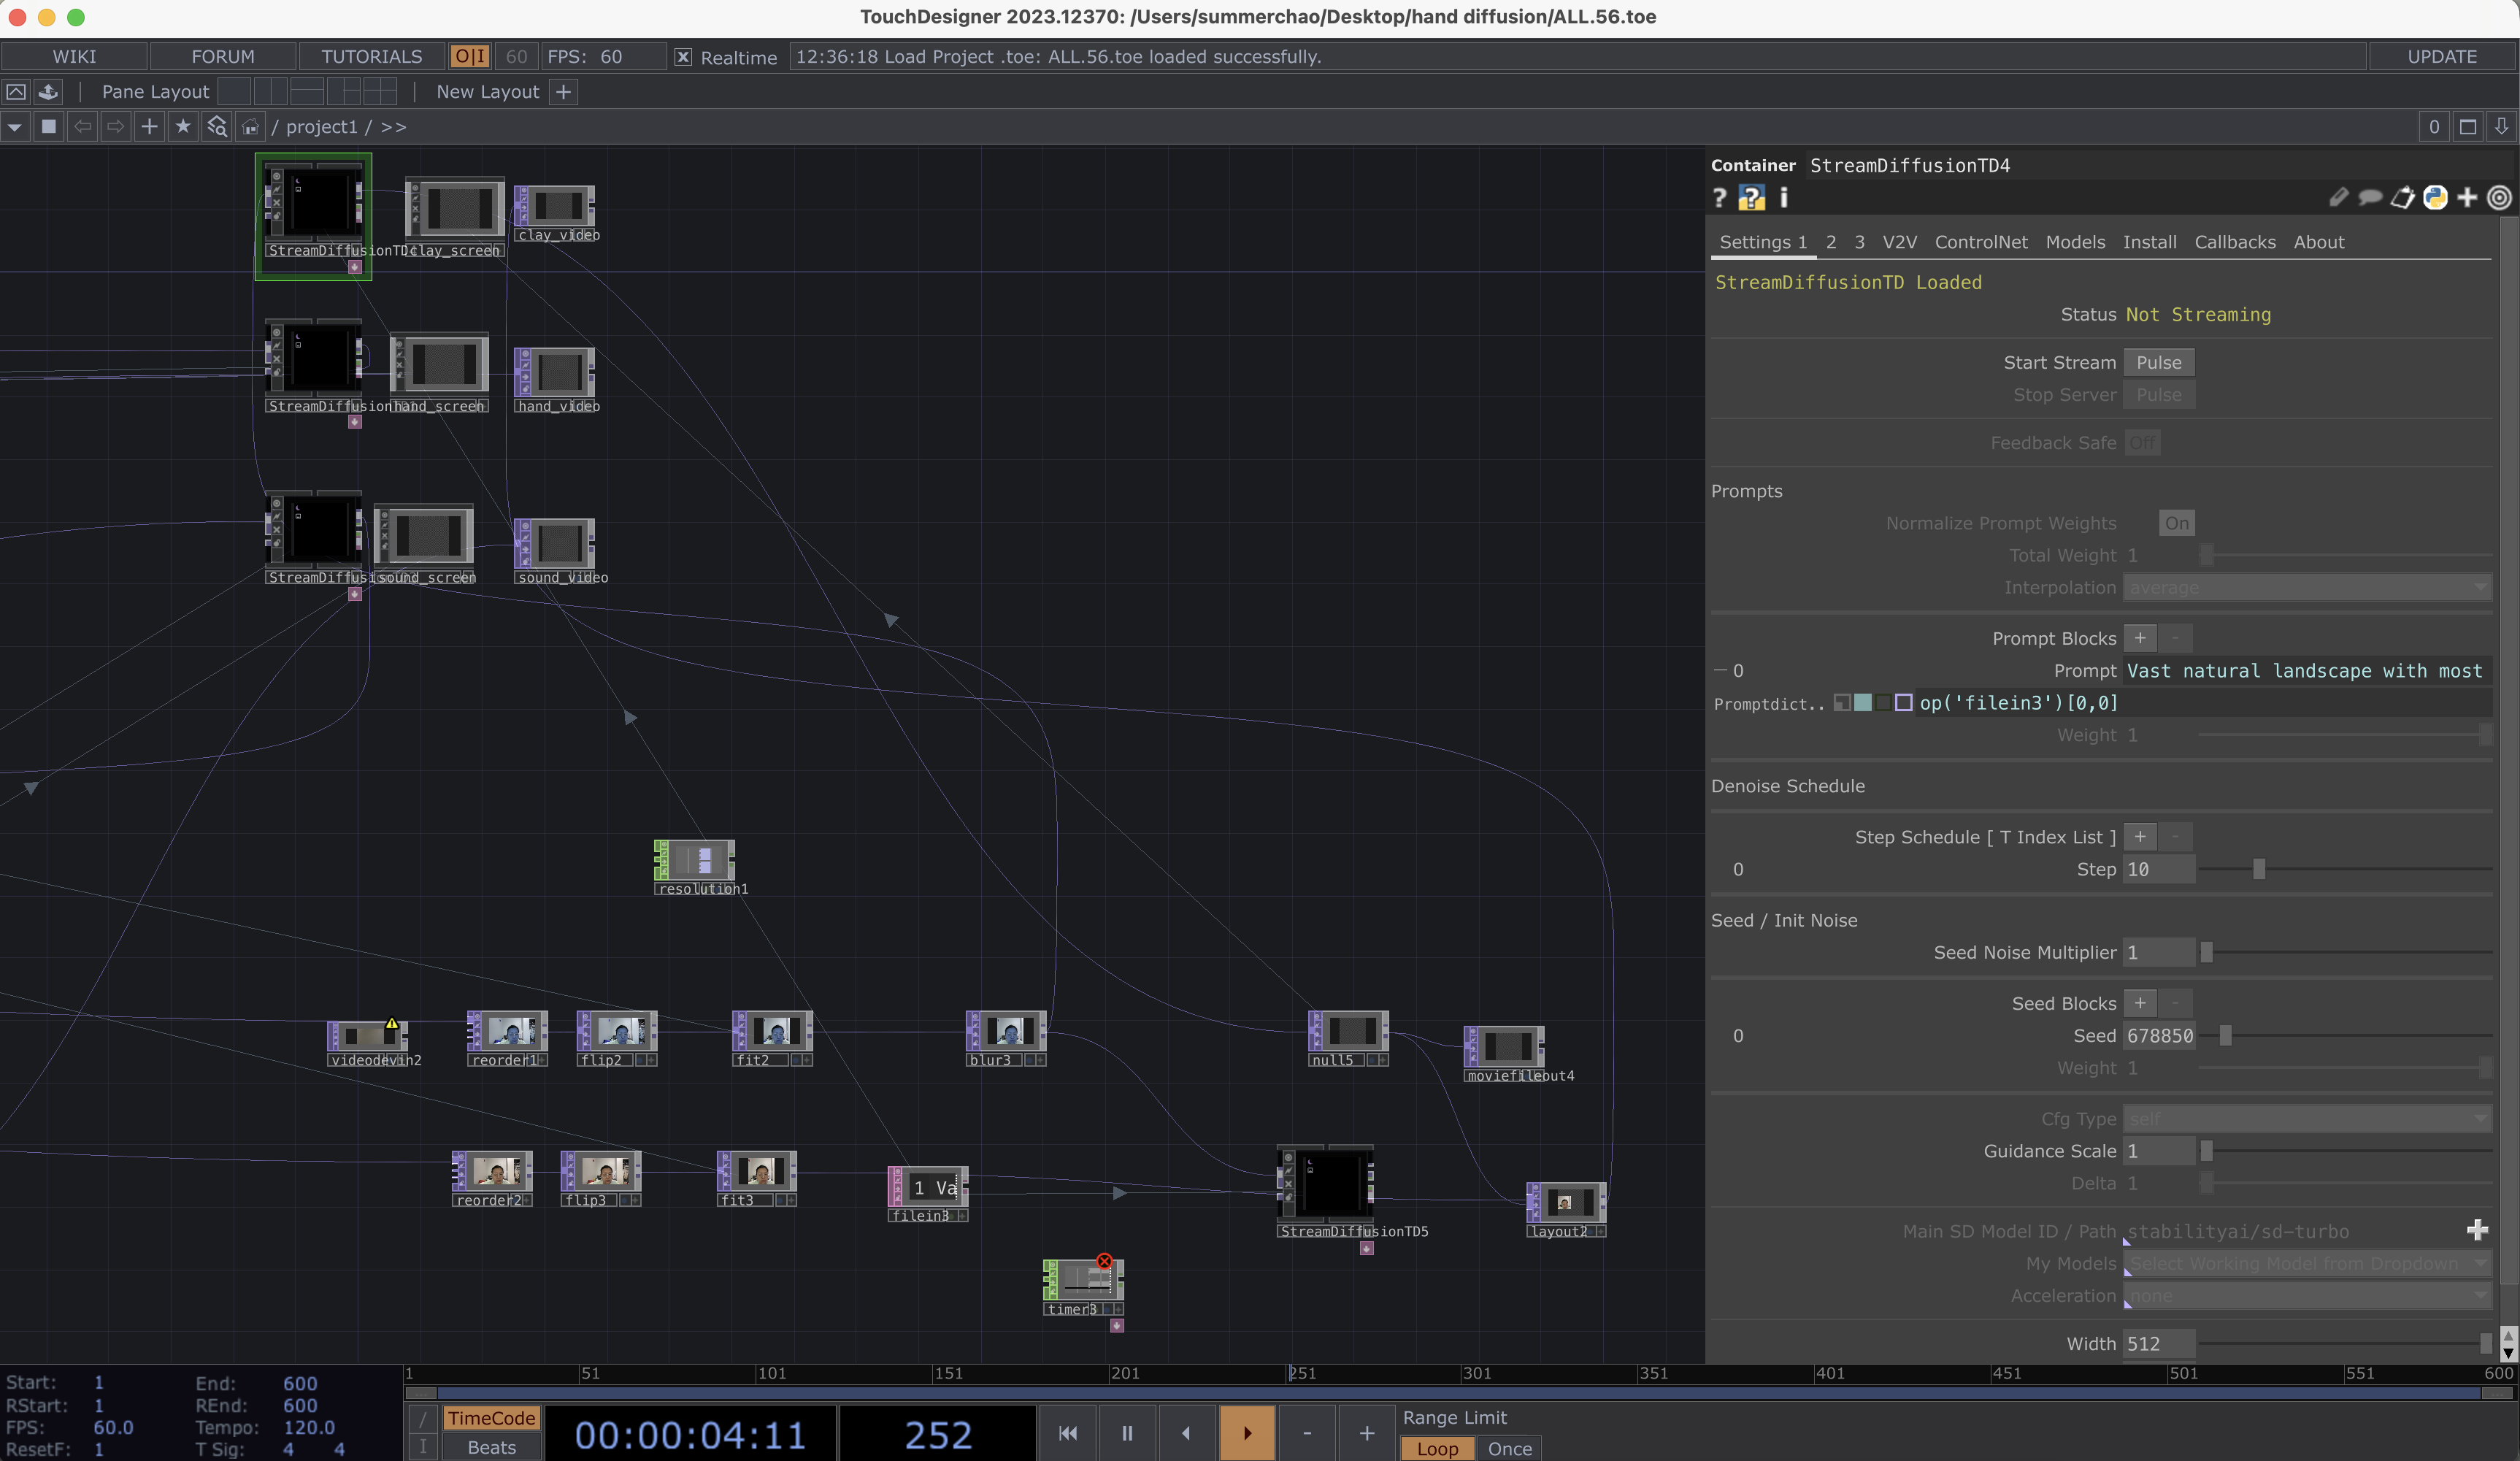This screenshot has width=2520, height=1461.
Task: Click the Python help icon in parameter panel
Action: pyautogui.click(x=1751, y=198)
